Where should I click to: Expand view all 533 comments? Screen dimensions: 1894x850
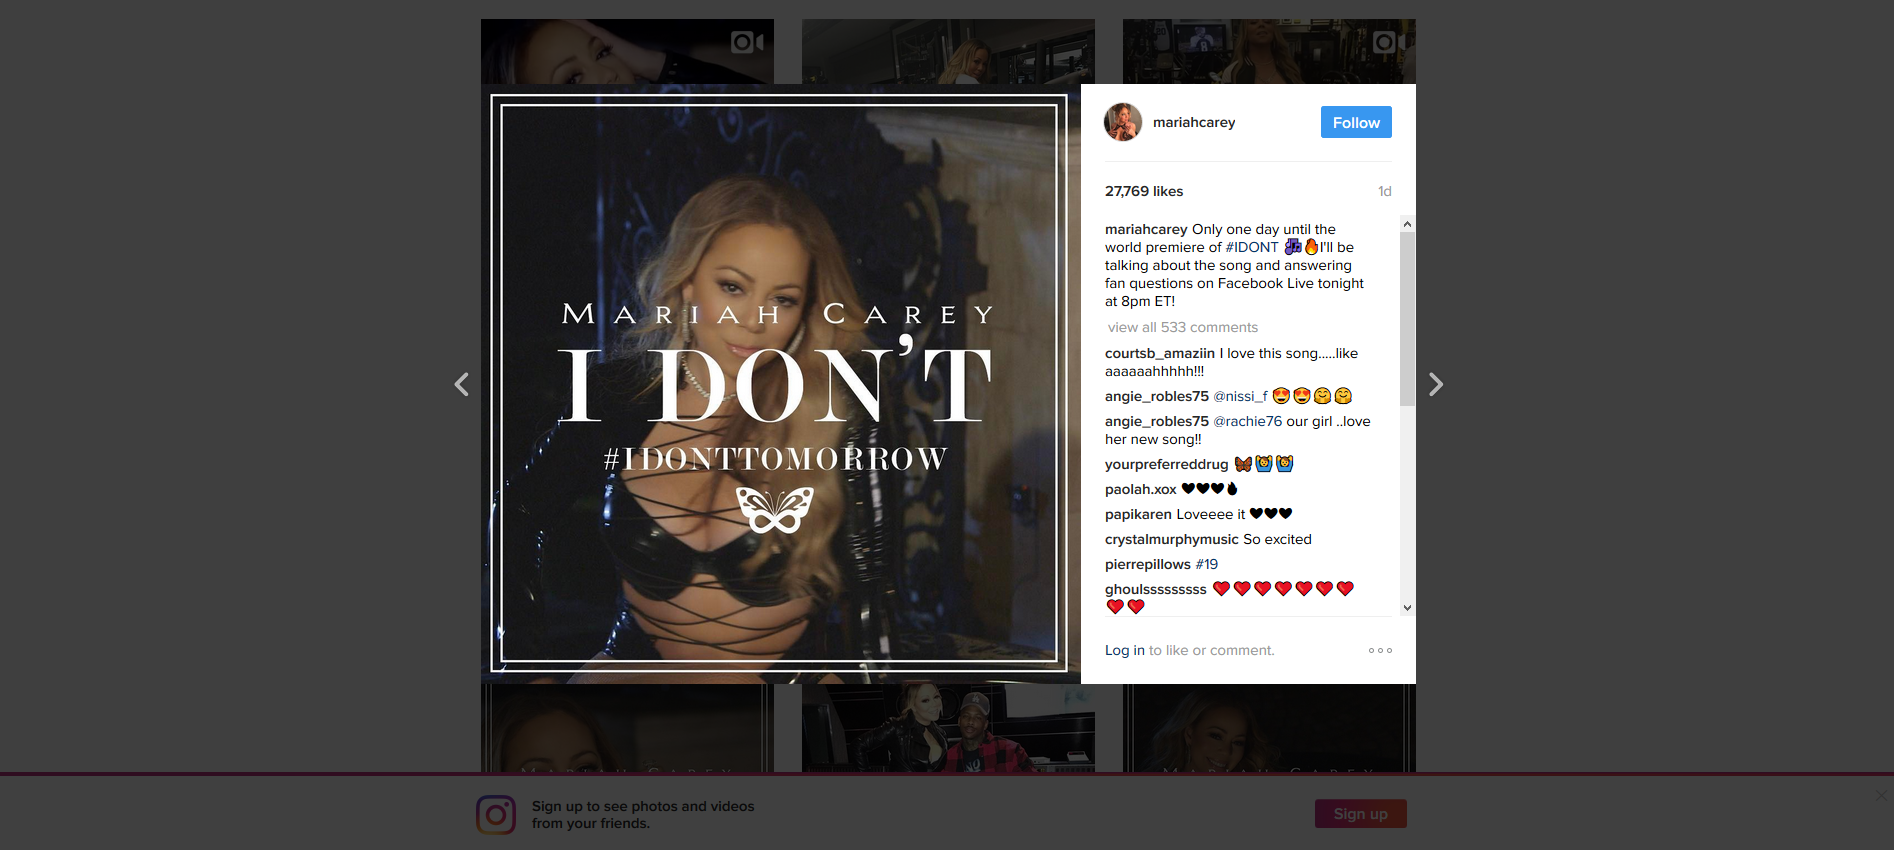[x=1183, y=327]
